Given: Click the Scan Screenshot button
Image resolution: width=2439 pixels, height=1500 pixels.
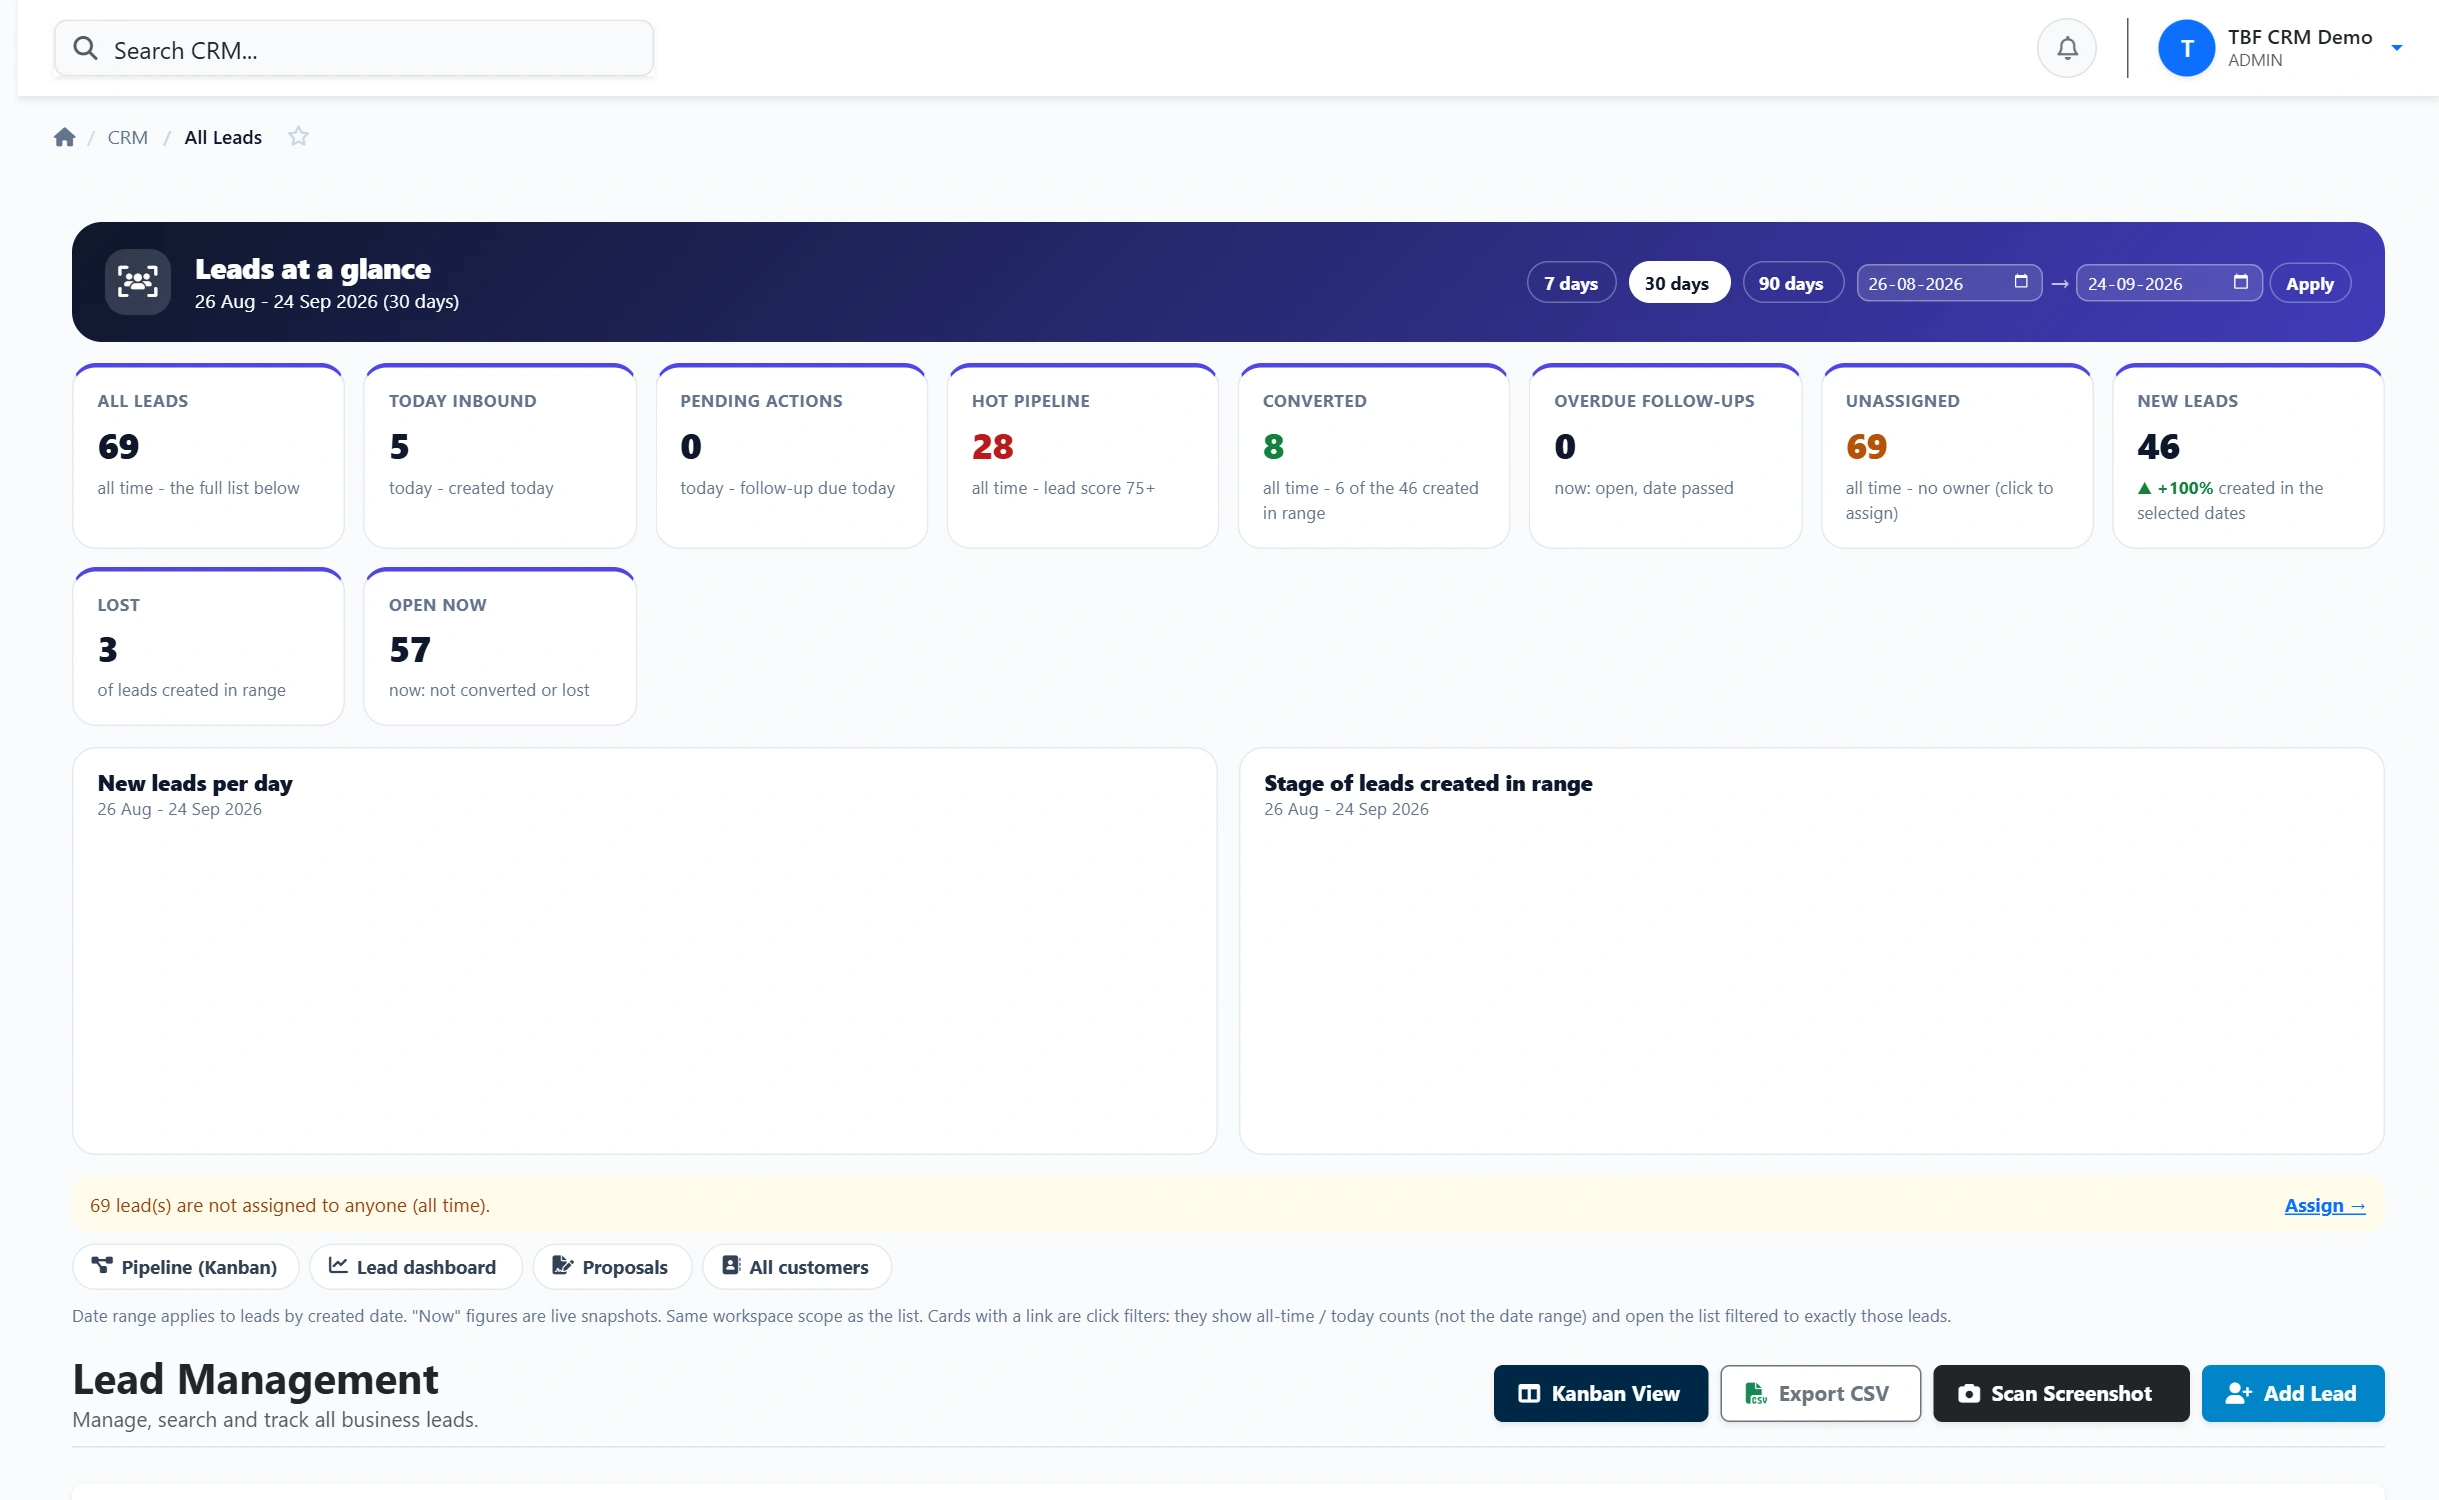Looking at the screenshot, I should coord(2060,1393).
